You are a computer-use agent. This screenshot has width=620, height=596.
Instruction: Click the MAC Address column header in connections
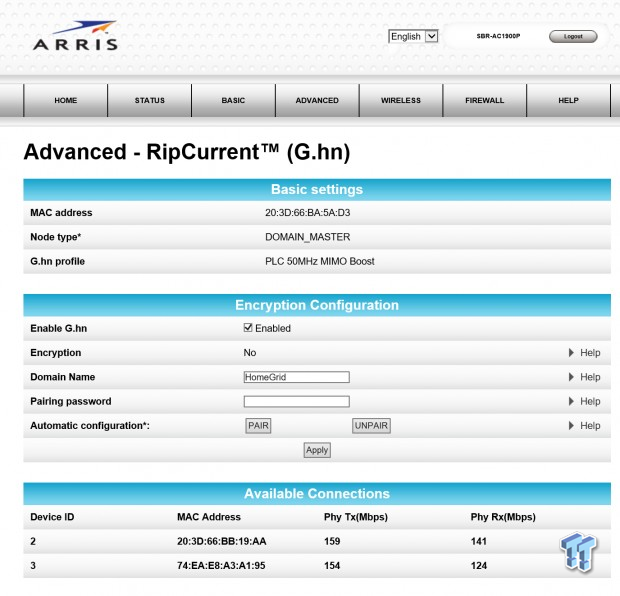(209, 517)
